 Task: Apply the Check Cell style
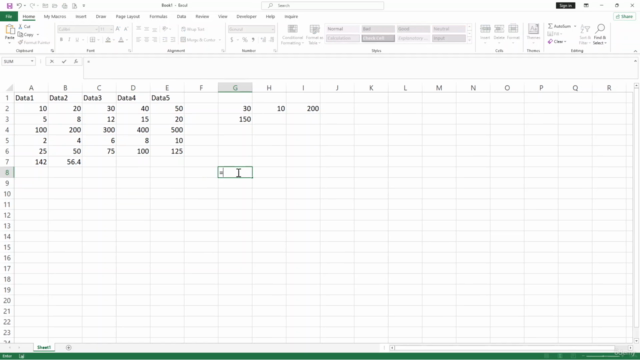click(x=378, y=38)
